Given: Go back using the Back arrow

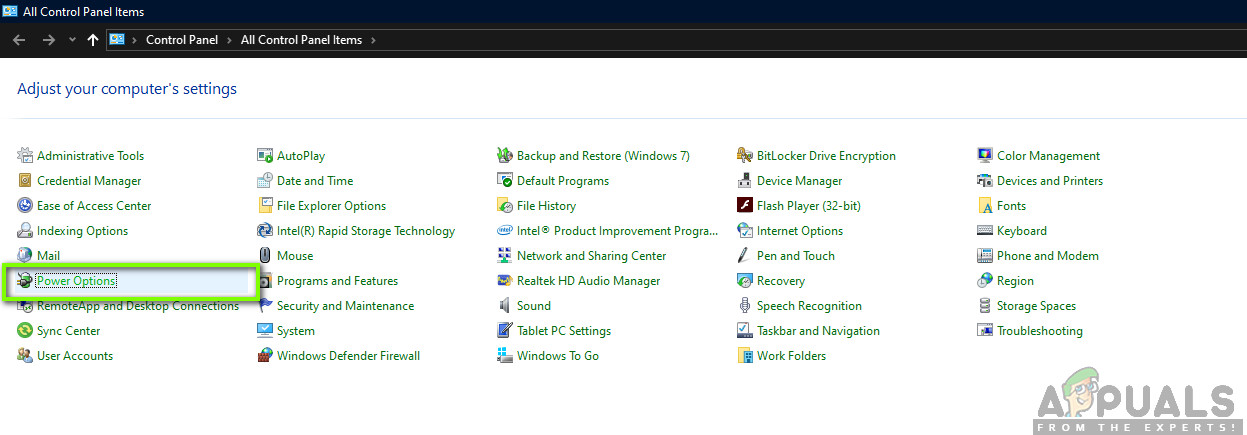Looking at the screenshot, I should coord(19,40).
